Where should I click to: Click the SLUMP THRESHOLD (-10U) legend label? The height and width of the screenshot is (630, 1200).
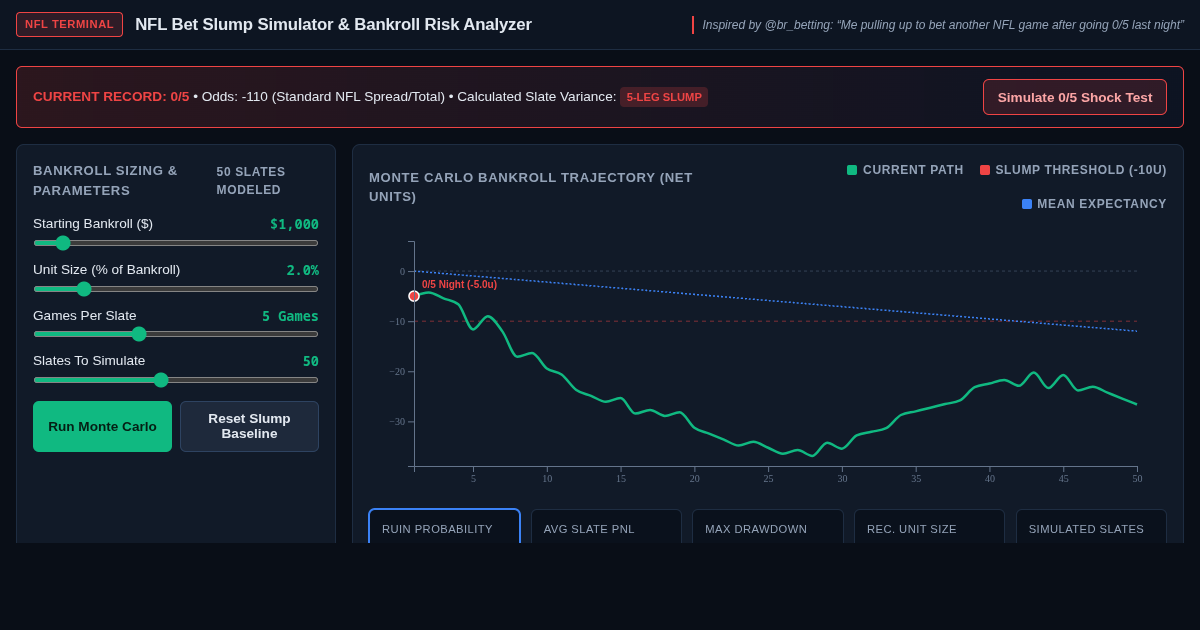point(1081,170)
